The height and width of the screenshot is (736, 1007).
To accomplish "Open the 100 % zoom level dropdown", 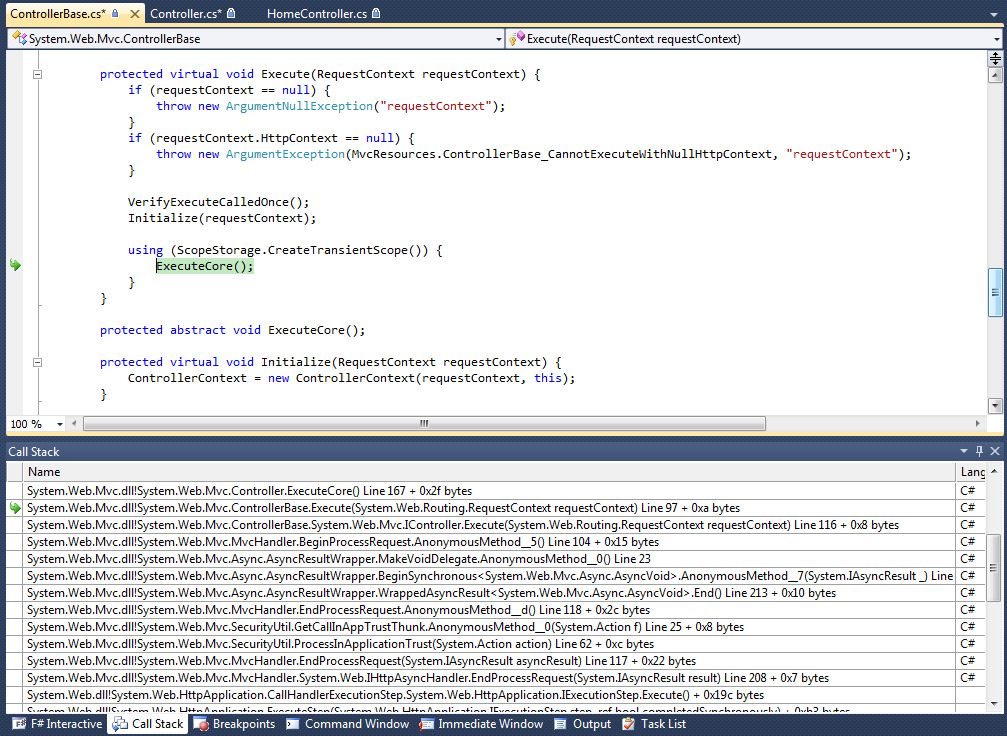I will [x=60, y=424].
